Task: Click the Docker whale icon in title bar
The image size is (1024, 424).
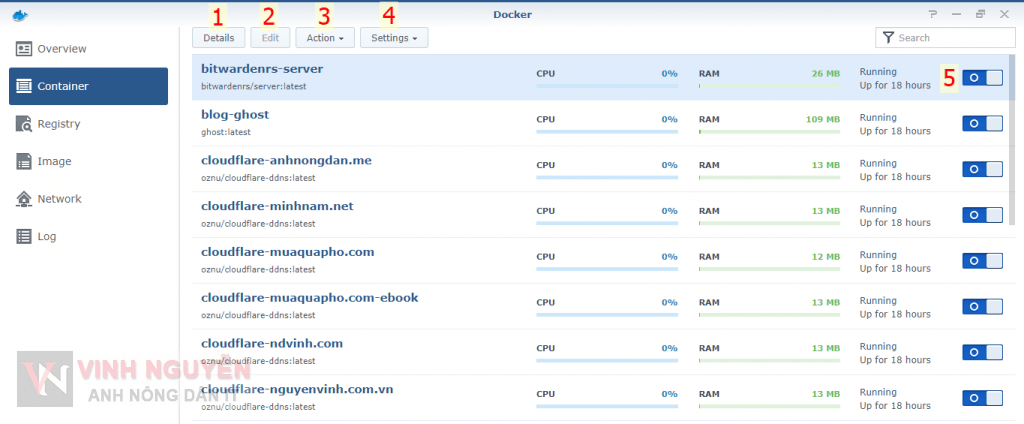Action: [20, 15]
